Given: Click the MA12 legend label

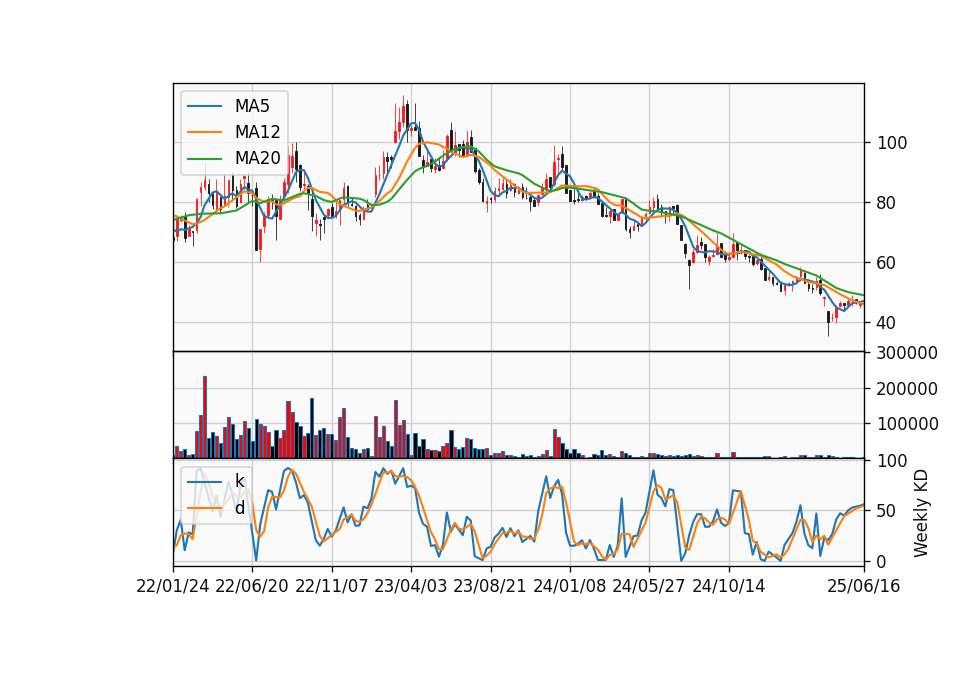Looking at the screenshot, I should pos(257,132).
